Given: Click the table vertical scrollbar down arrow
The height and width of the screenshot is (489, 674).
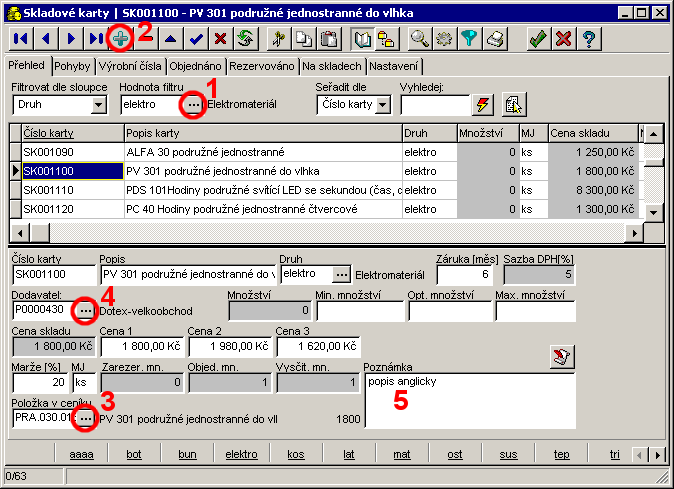Looking at the screenshot, I should click(x=652, y=212).
